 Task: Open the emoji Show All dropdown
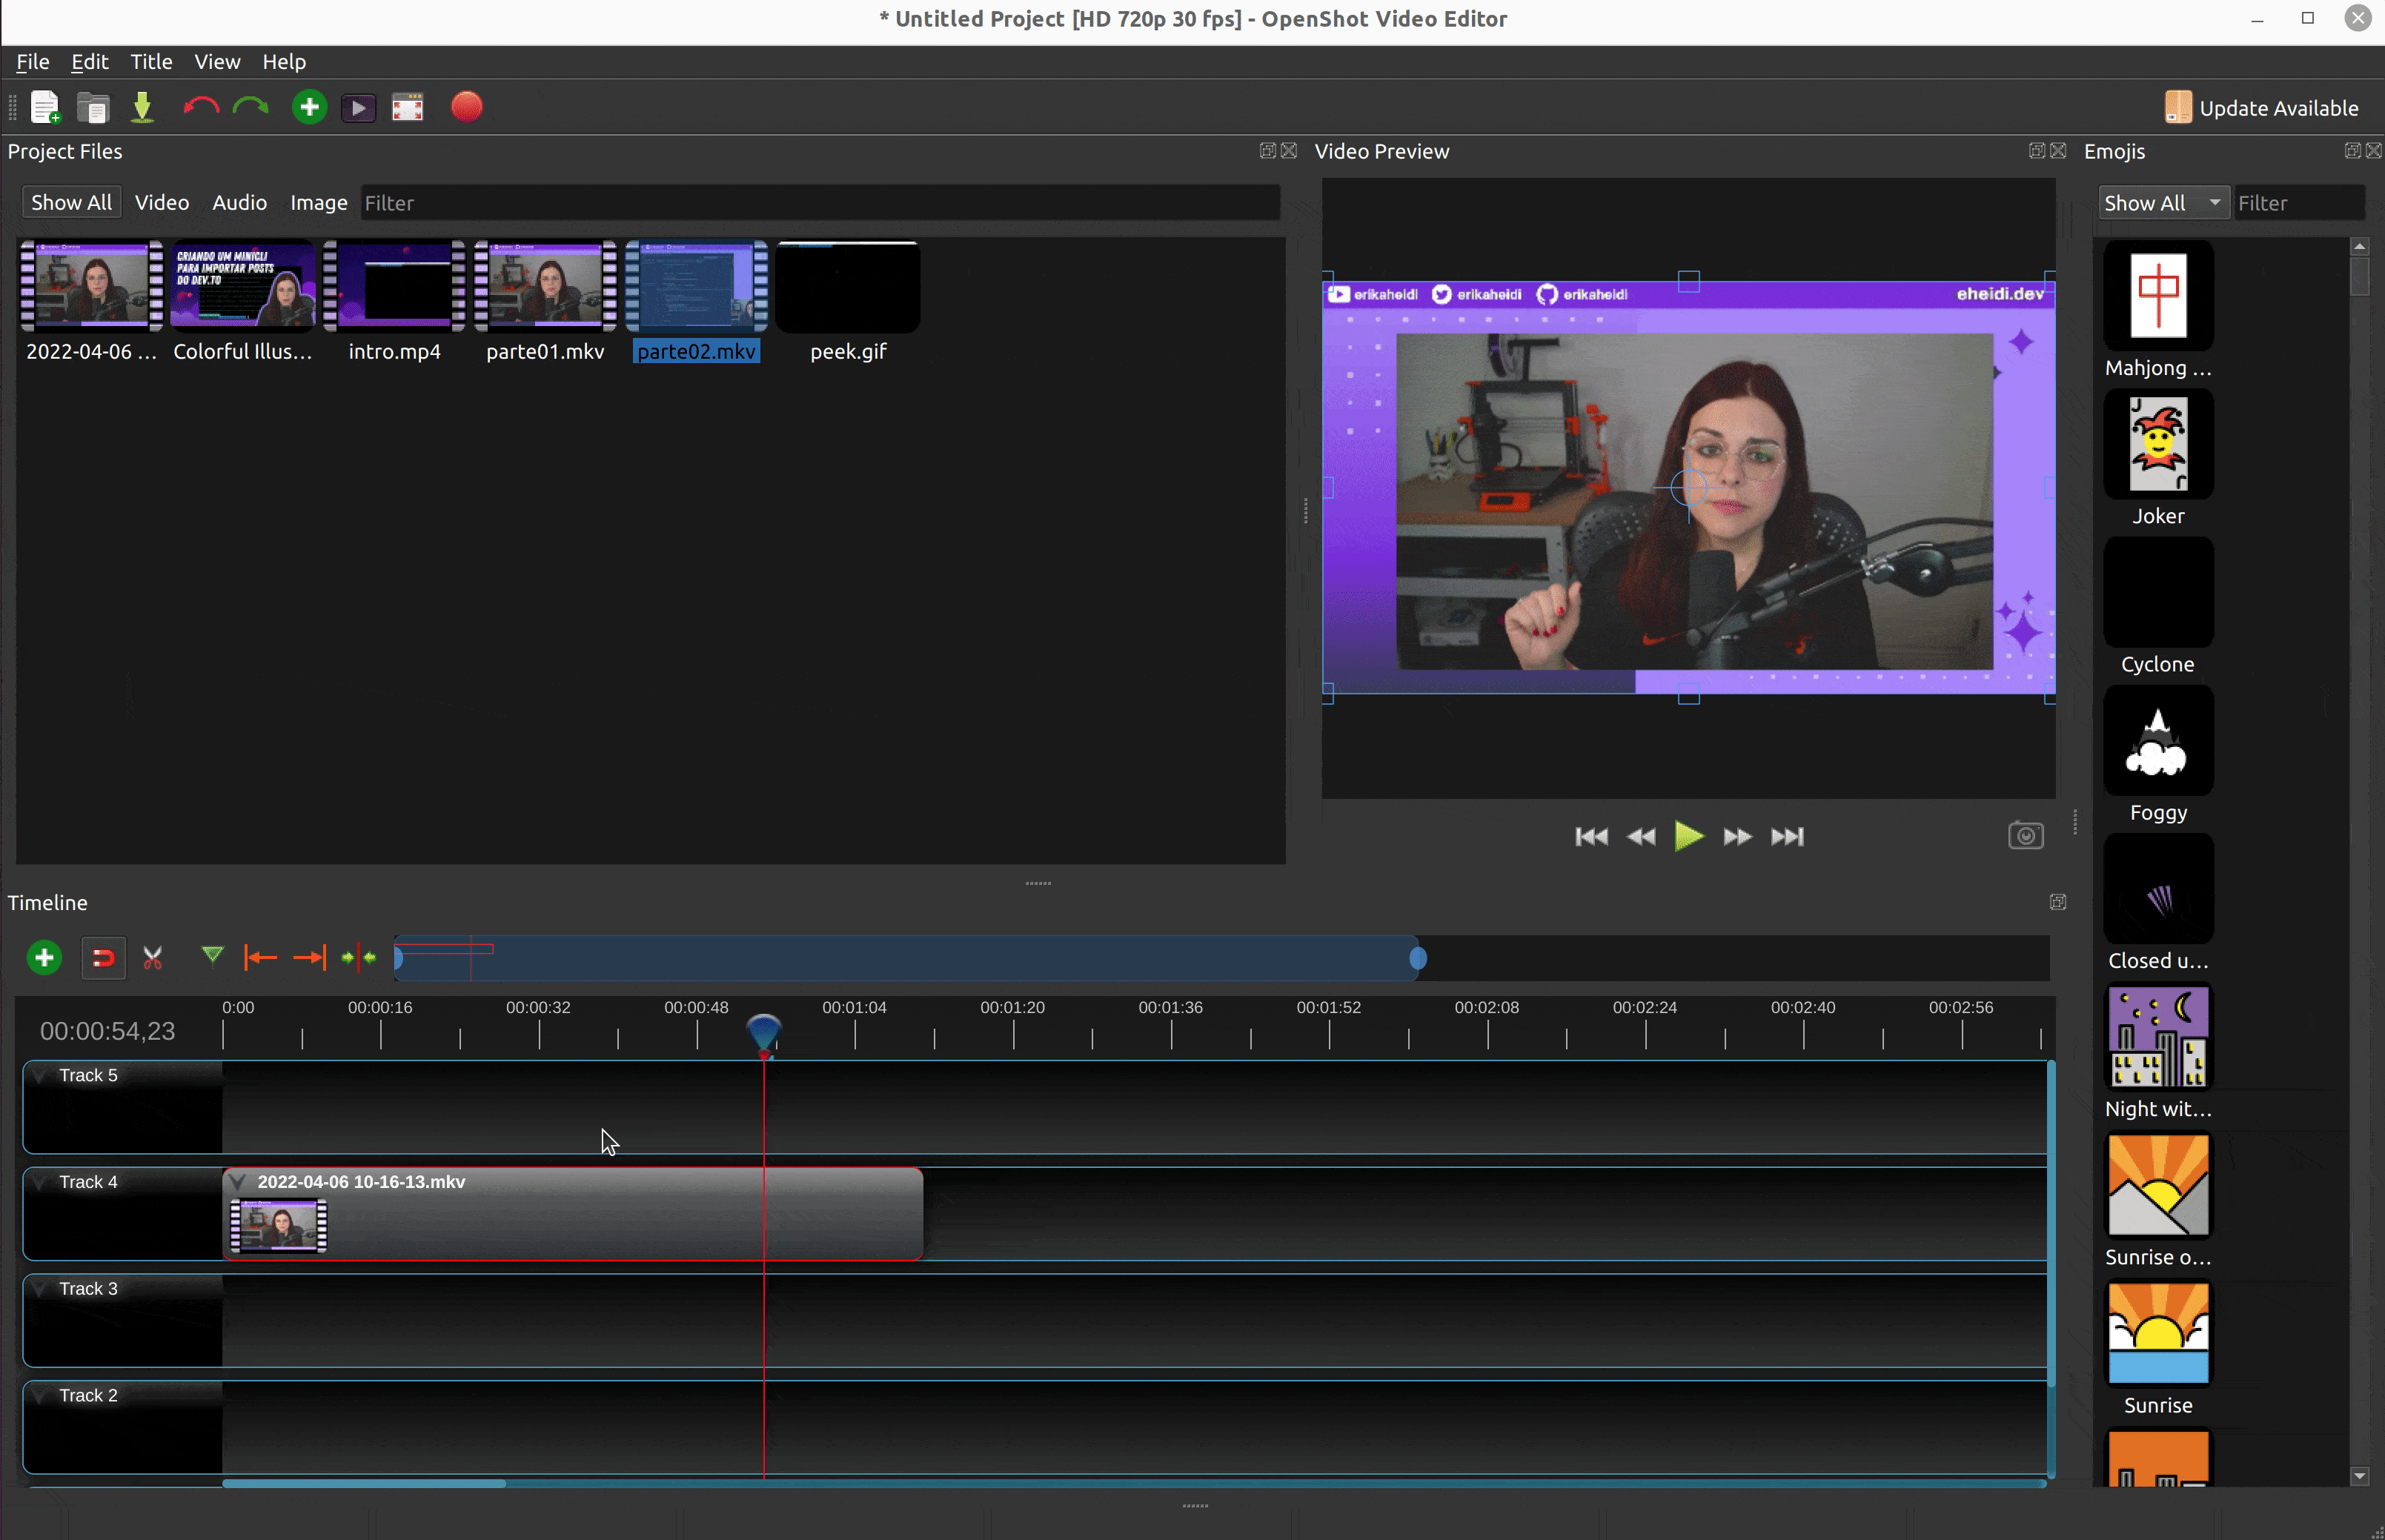pos(2163,203)
